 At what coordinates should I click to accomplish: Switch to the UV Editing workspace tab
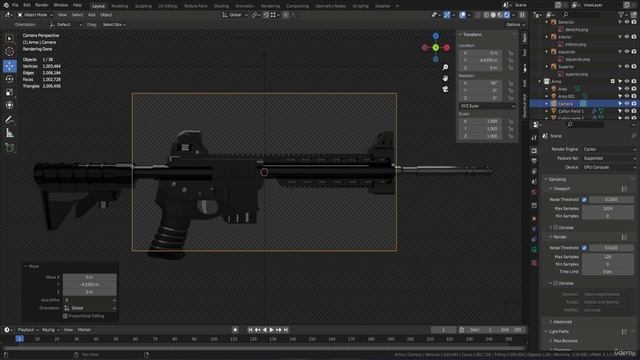point(168,6)
